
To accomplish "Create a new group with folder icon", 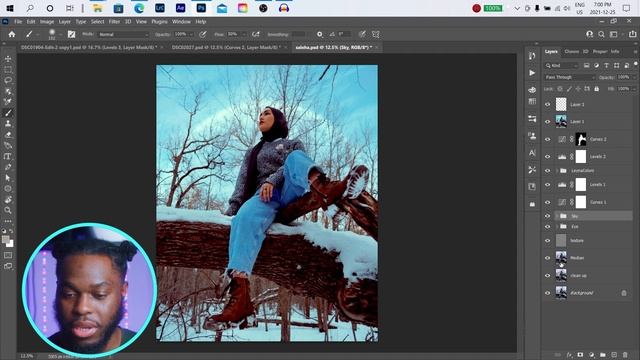I will point(603,355).
